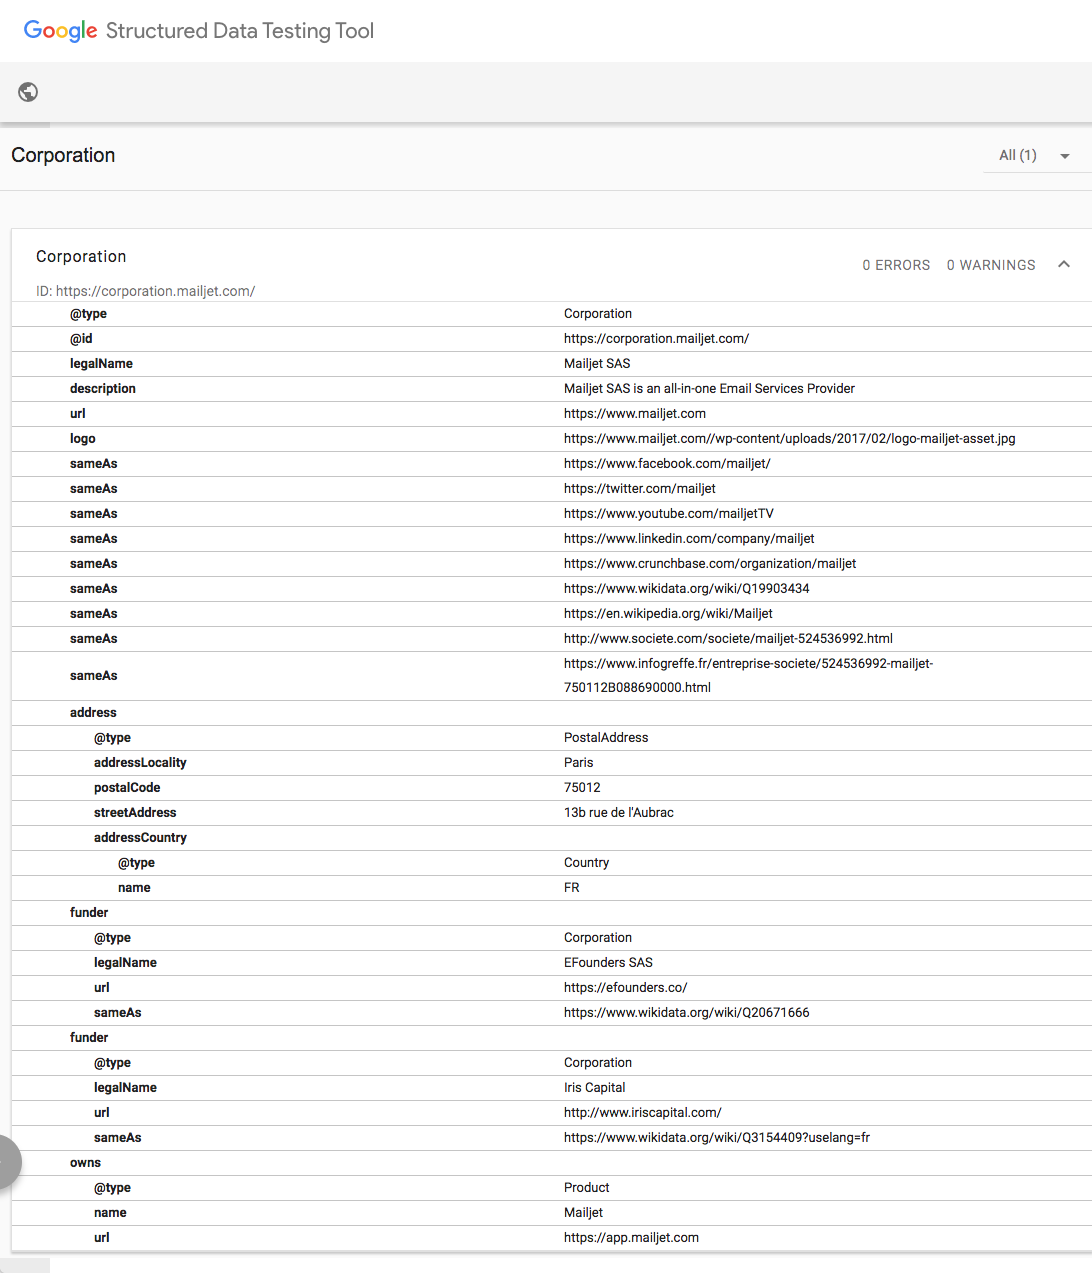Open the Crunchbase organization link

pyautogui.click(x=710, y=563)
